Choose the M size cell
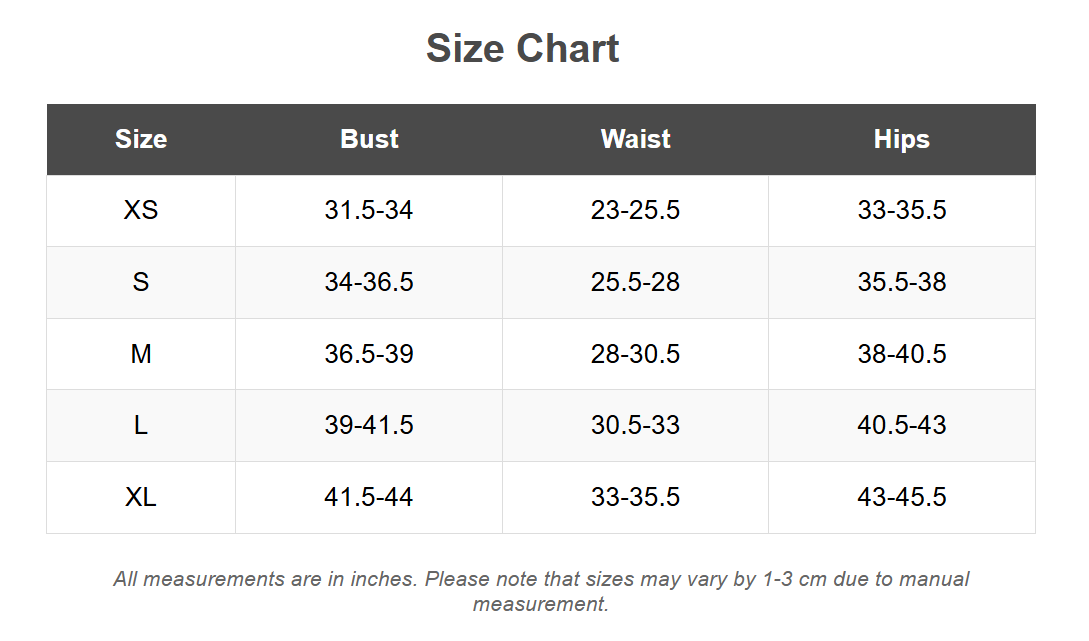The height and width of the screenshot is (641, 1089). click(x=141, y=354)
